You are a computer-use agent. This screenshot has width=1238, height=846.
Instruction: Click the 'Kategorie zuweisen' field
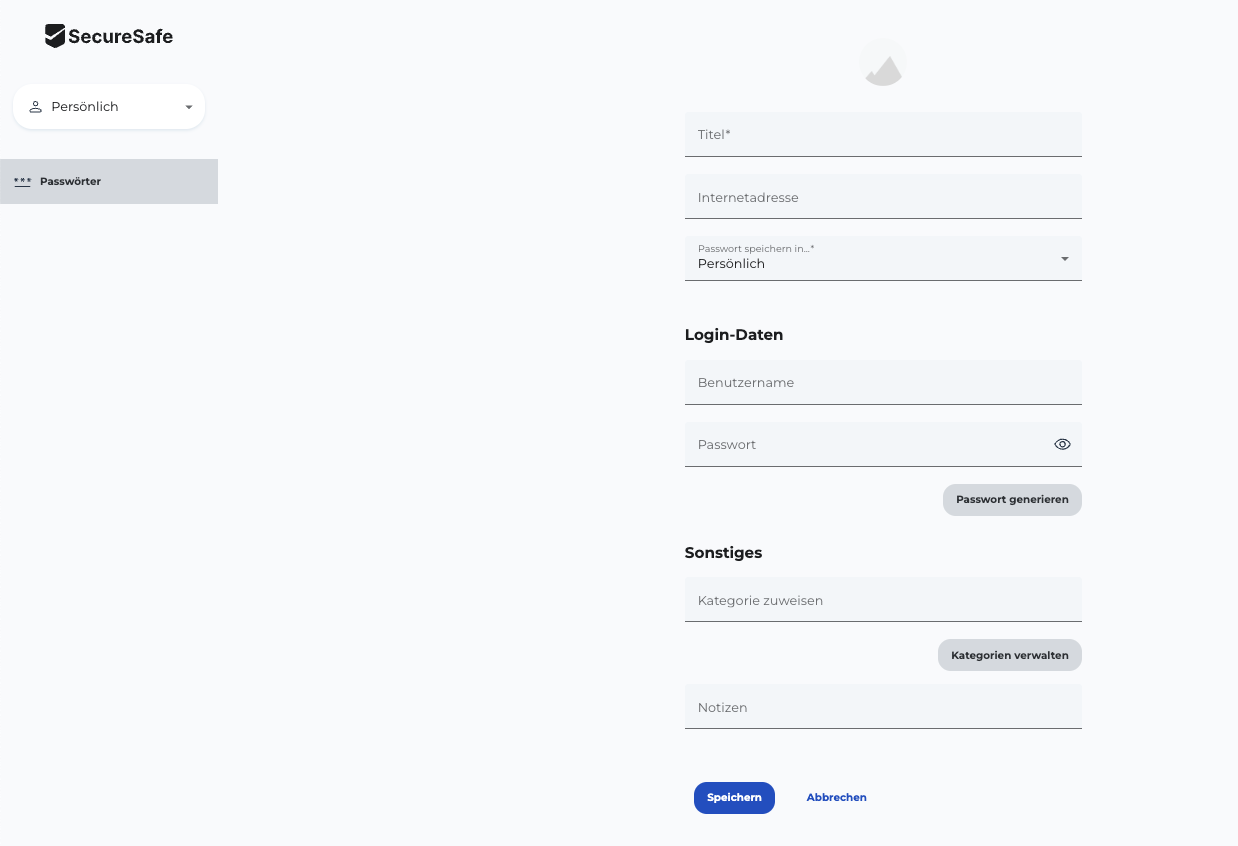point(883,600)
